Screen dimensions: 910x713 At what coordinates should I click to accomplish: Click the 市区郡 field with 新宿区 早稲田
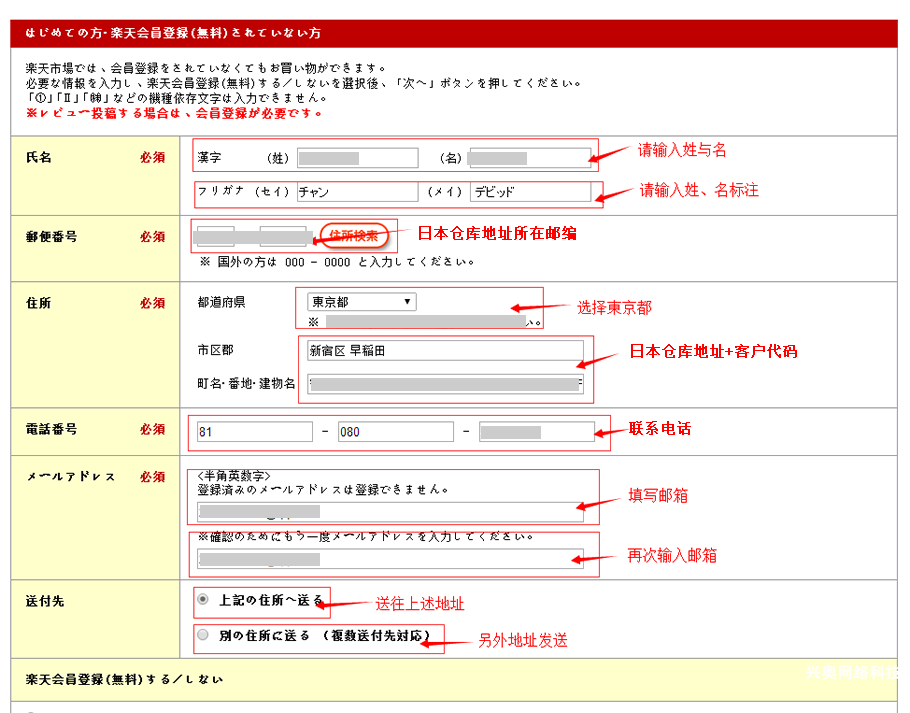click(x=445, y=351)
